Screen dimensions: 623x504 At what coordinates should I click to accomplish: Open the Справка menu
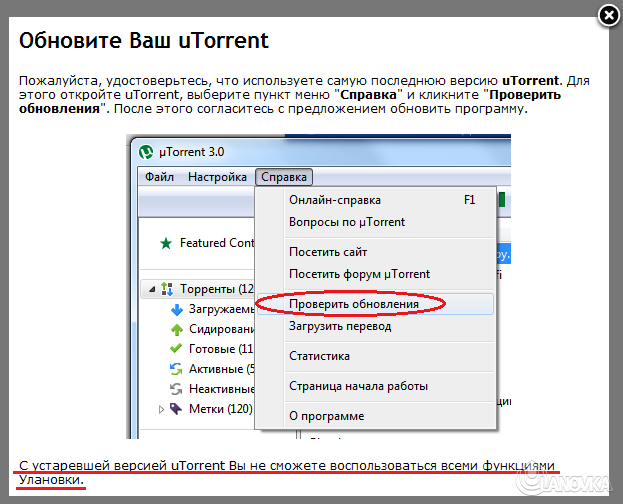(284, 177)
